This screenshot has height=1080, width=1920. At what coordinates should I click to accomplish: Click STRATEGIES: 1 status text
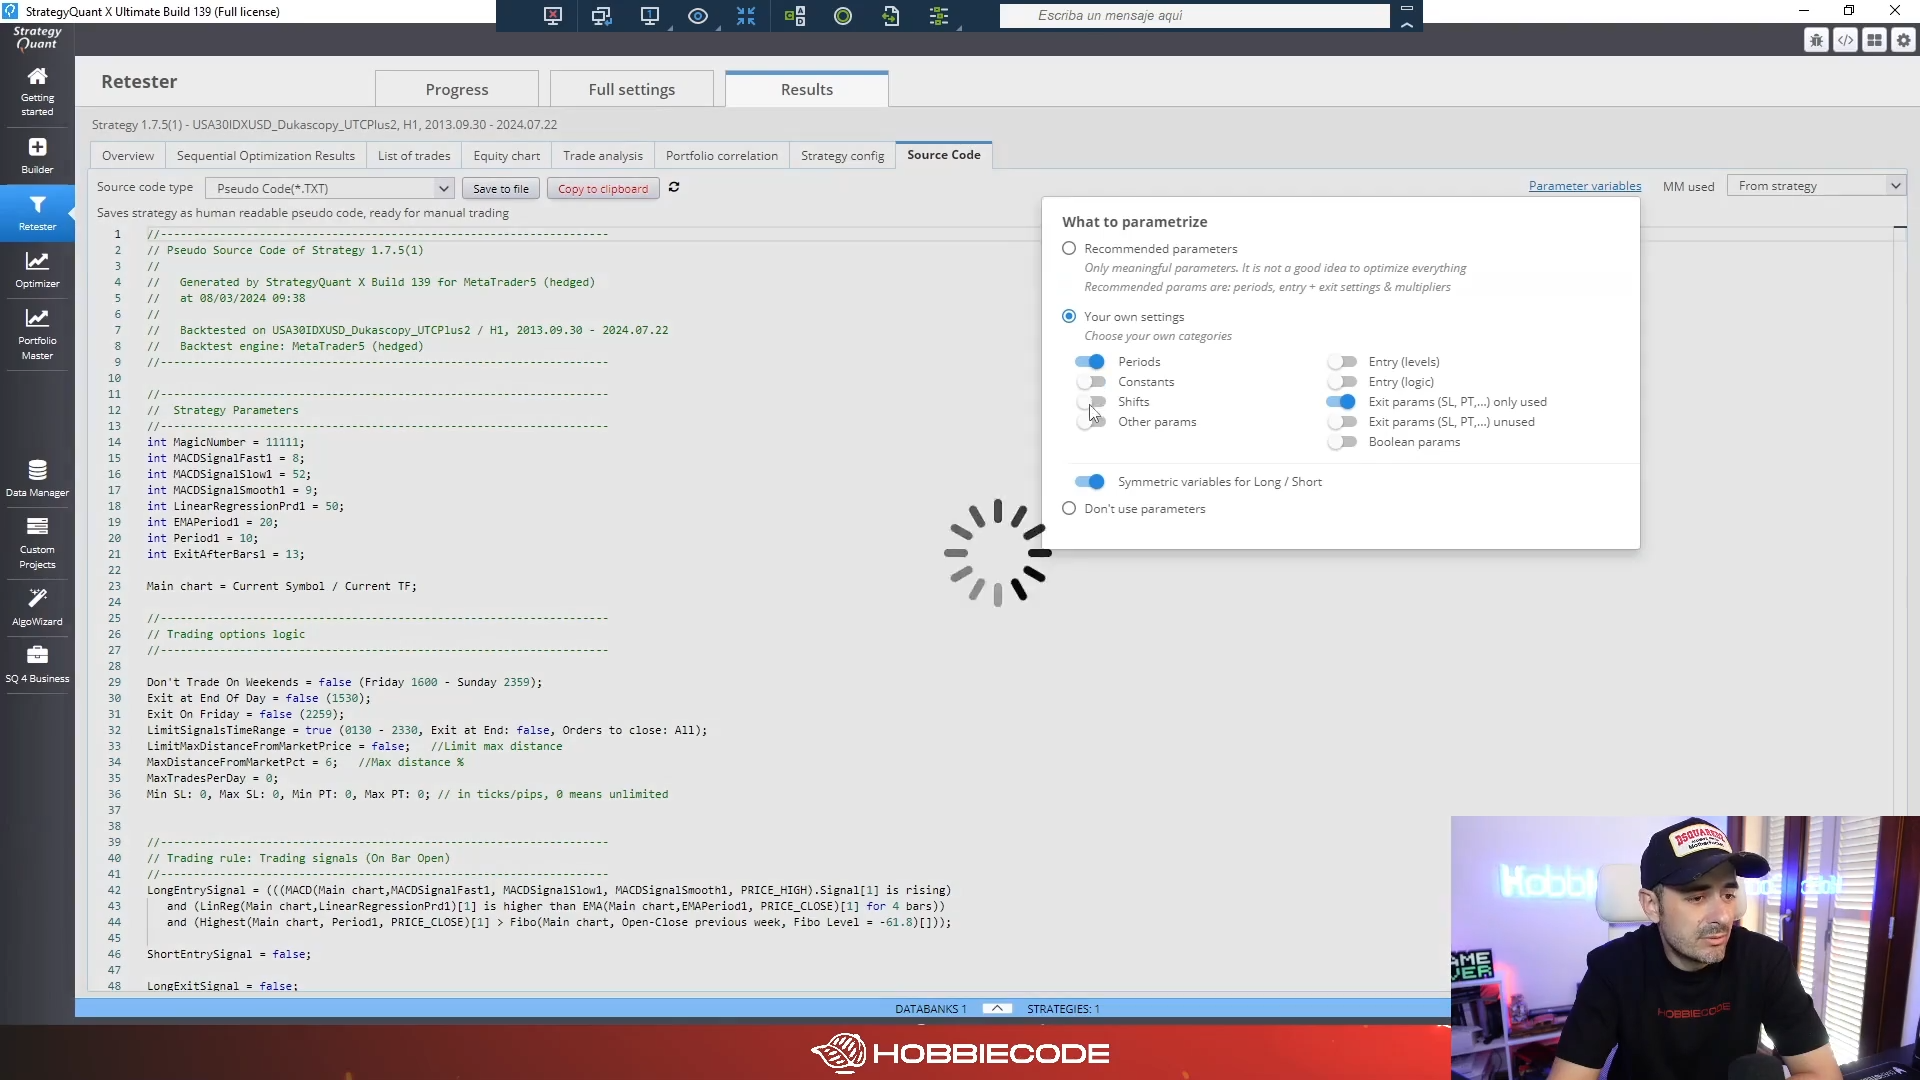pos(1063,1008)
